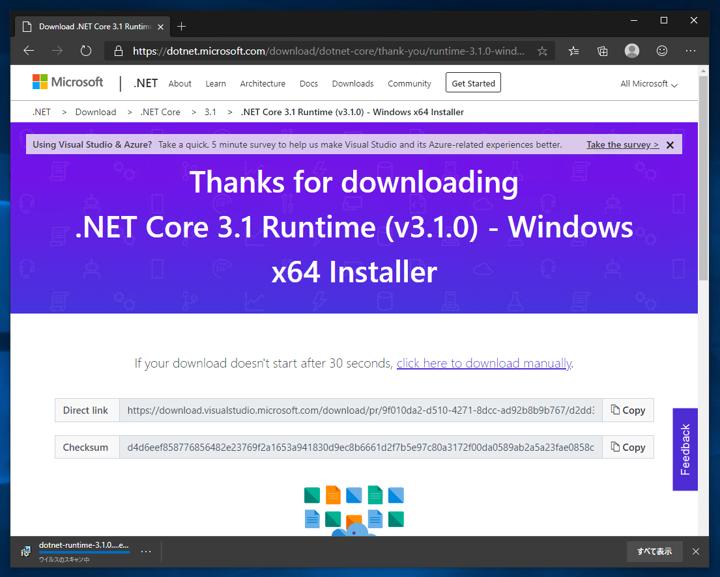Click the 3.1 breadcrumb link
Image resolution: width=720 pixels, height=577 pixels.
pyautogui.click(x=210, y=112)
